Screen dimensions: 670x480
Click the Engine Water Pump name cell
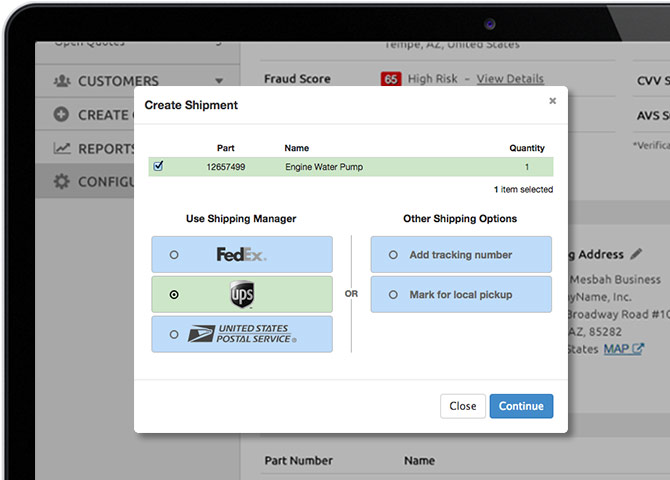pyautogui.click(x=324, y=167)
